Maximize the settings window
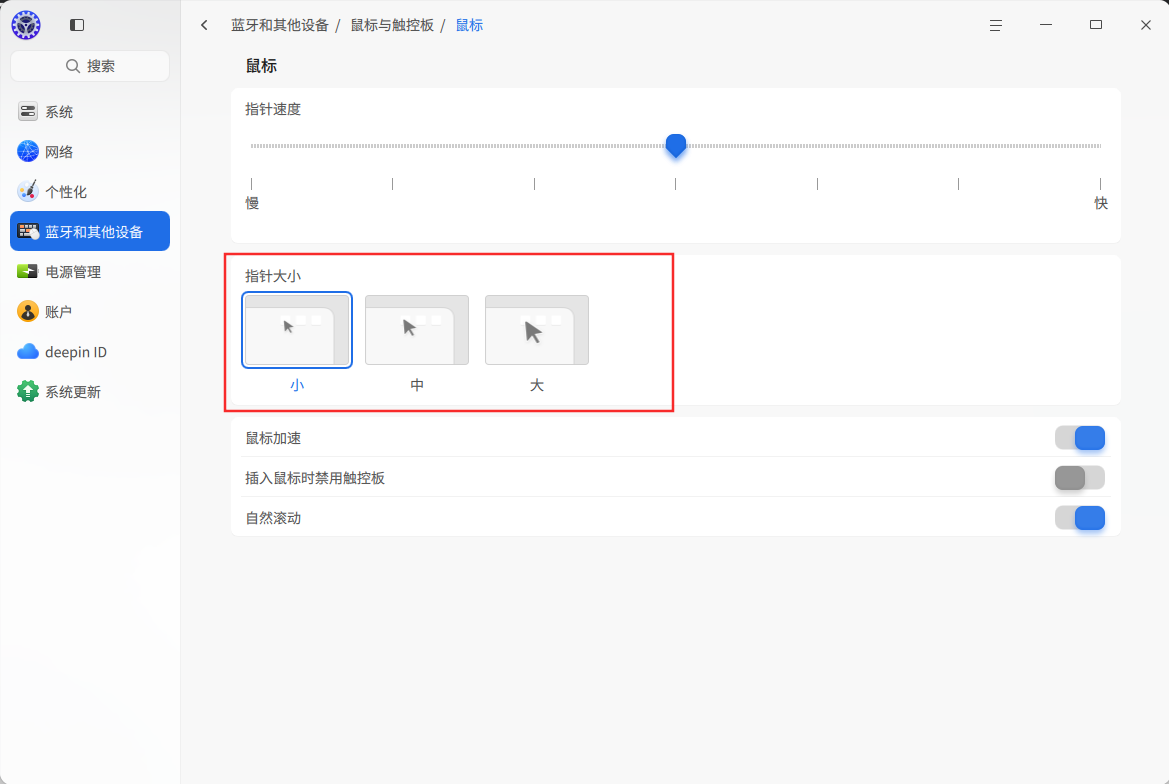The height and width of the screenshot is (784, 1169). point(1096,25)
